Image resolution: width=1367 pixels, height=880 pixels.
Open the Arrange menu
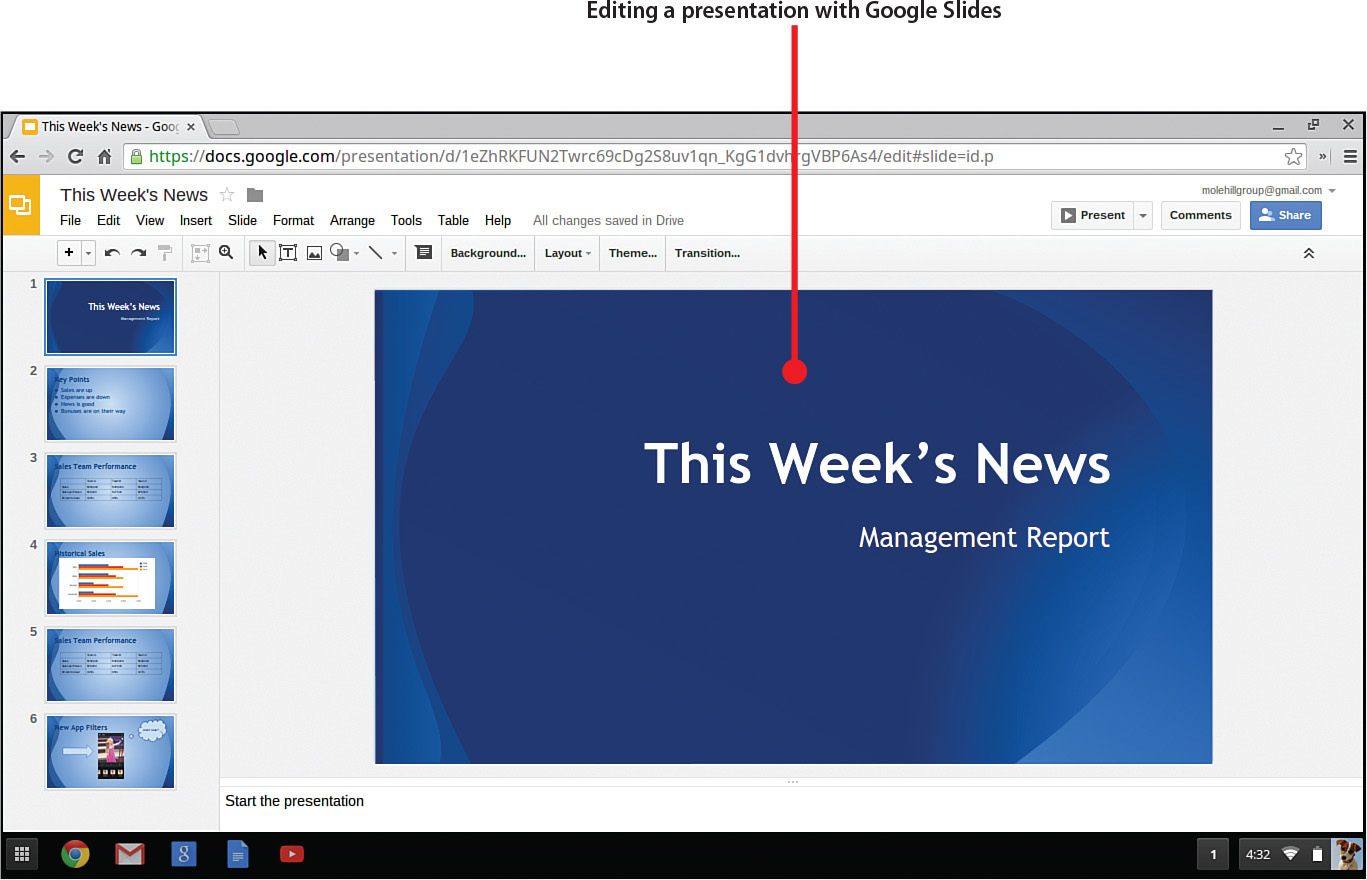click(352, 220)
